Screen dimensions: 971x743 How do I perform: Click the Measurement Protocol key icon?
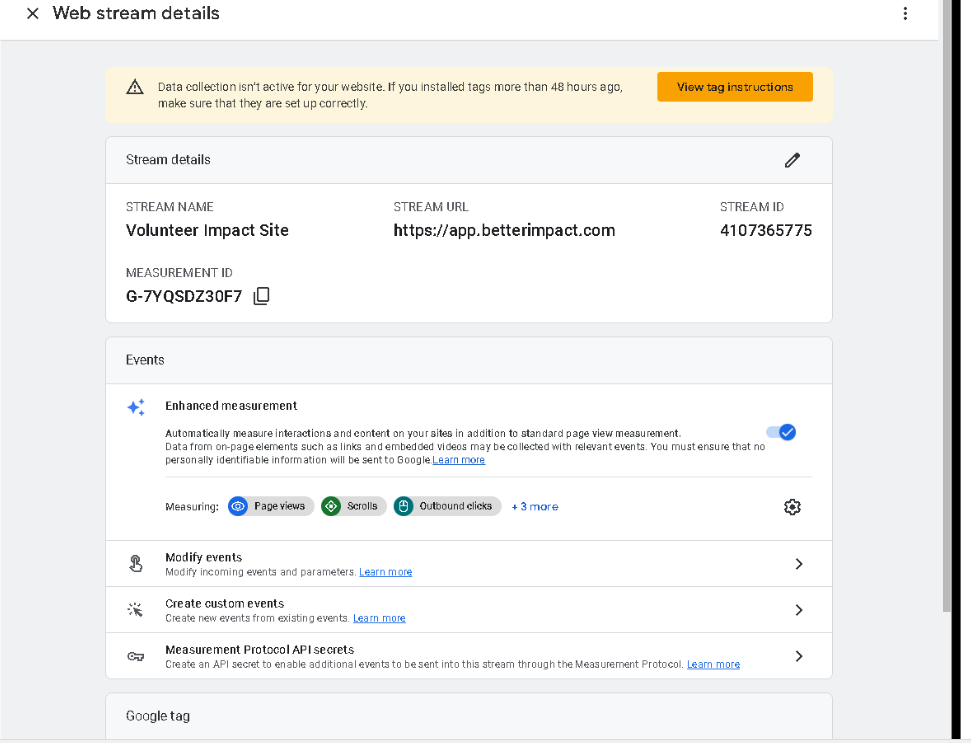136,657
